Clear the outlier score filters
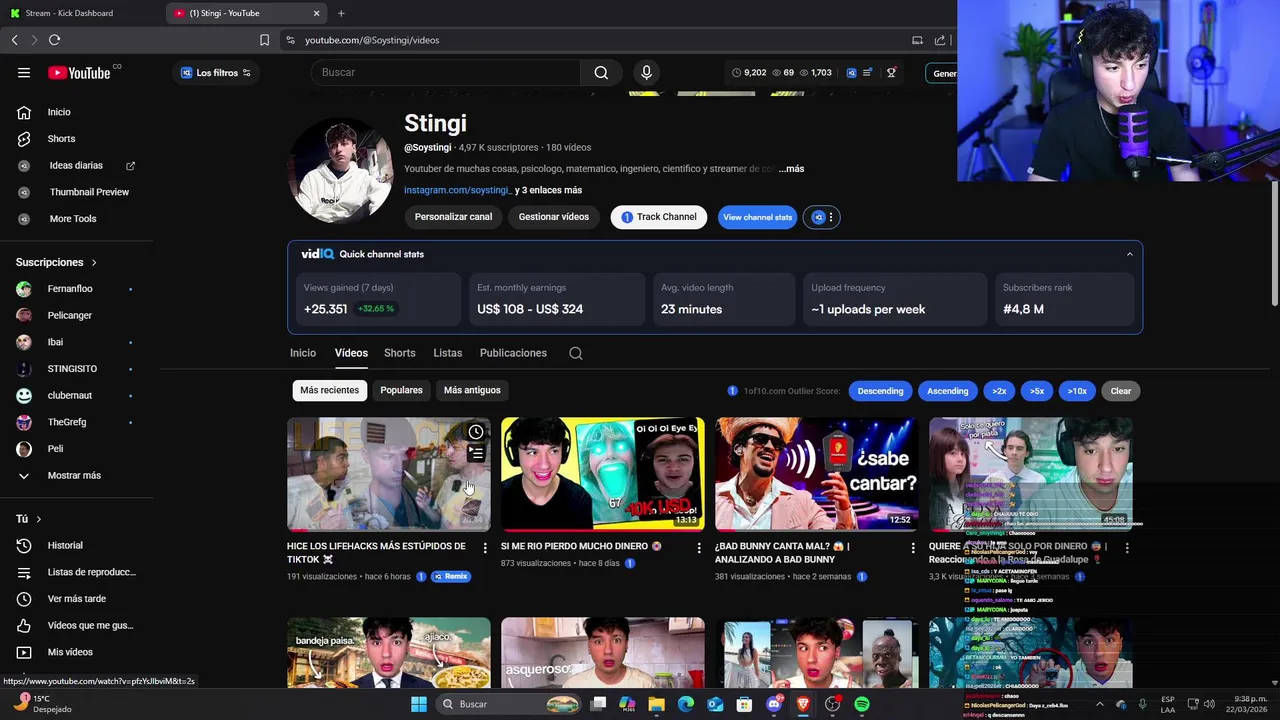Image resolution: width=1280 pixels, height=720 pixels. point(1121,391)
